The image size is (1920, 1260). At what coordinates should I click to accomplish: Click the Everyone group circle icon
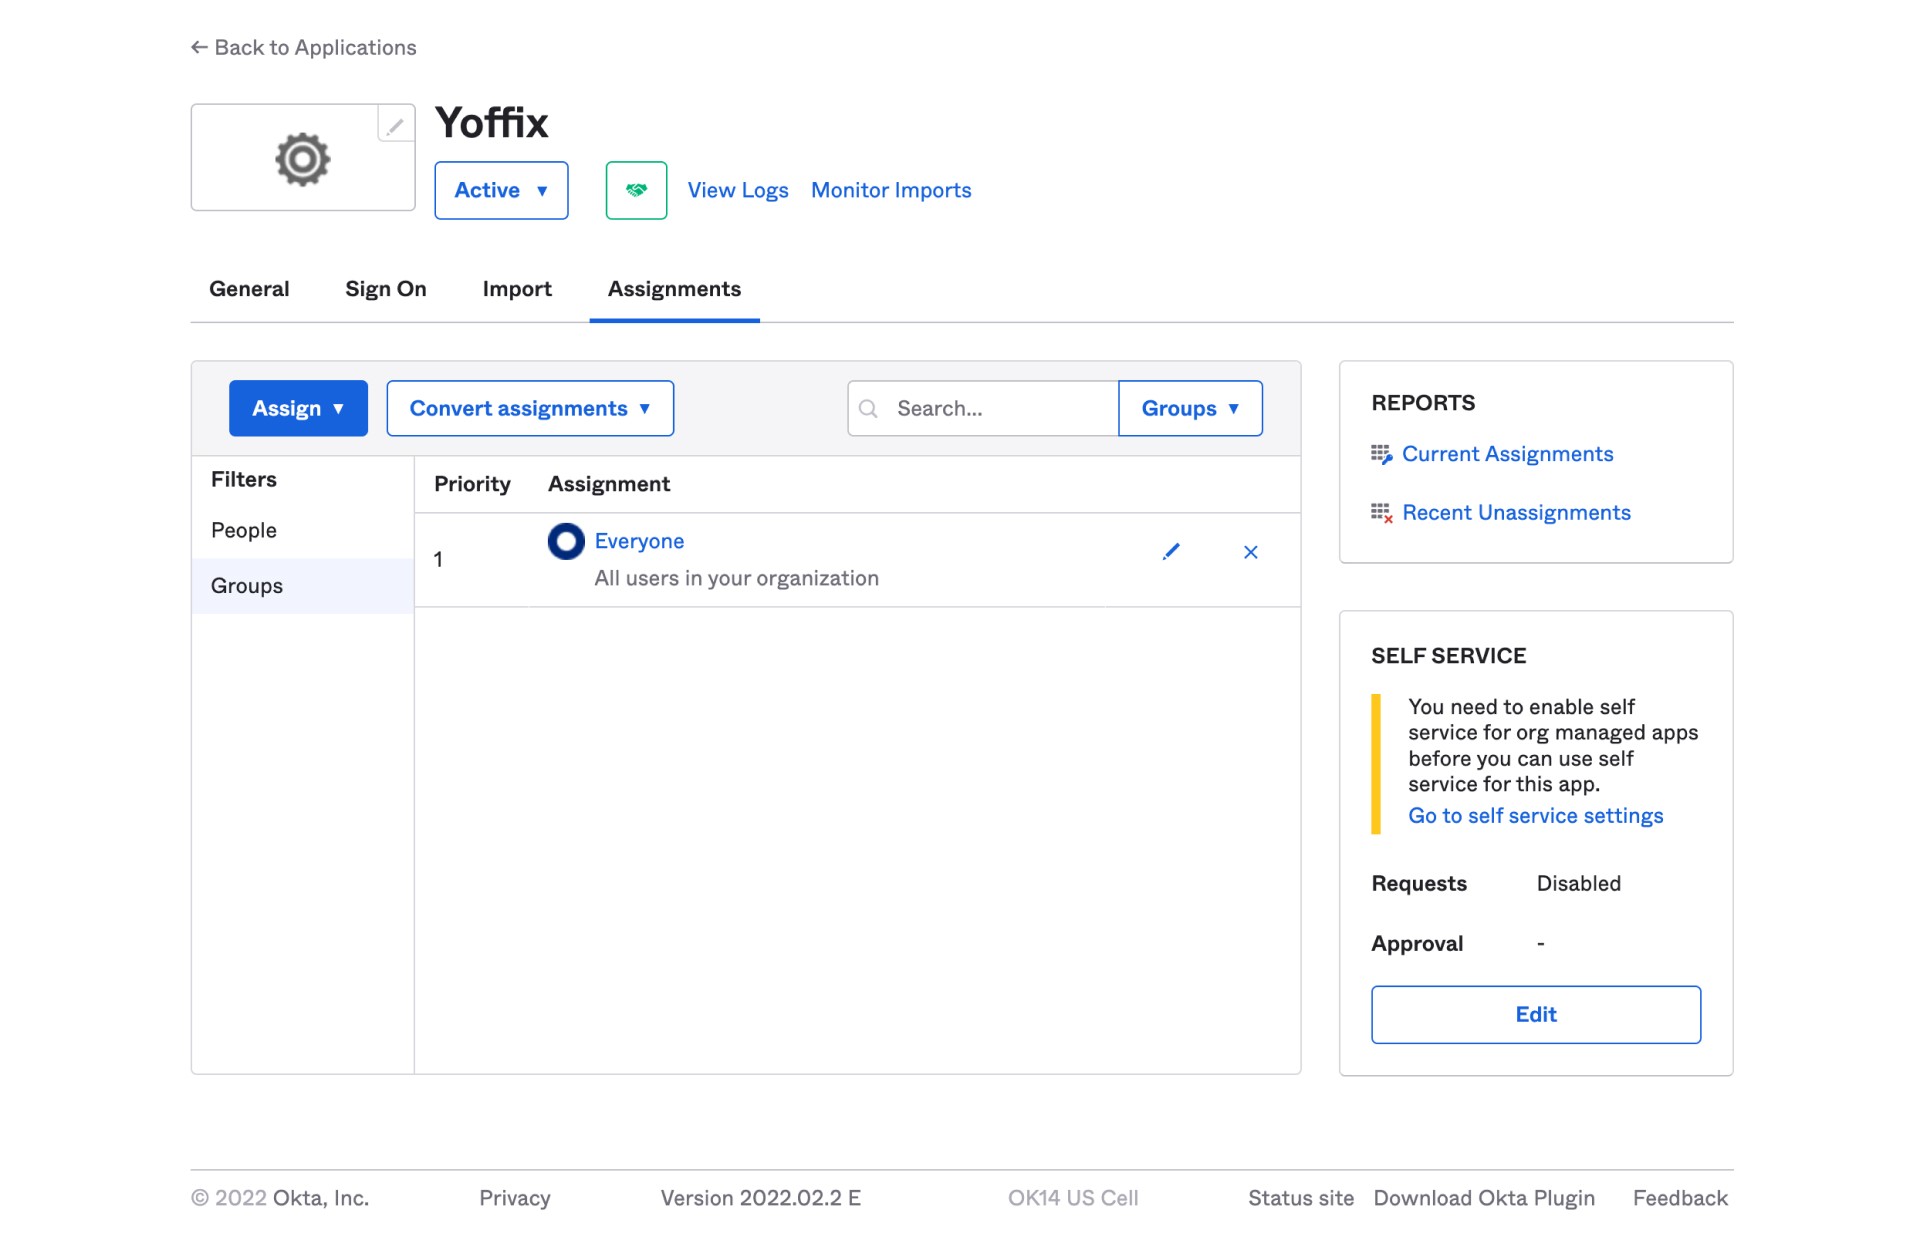tap(566, 541)
